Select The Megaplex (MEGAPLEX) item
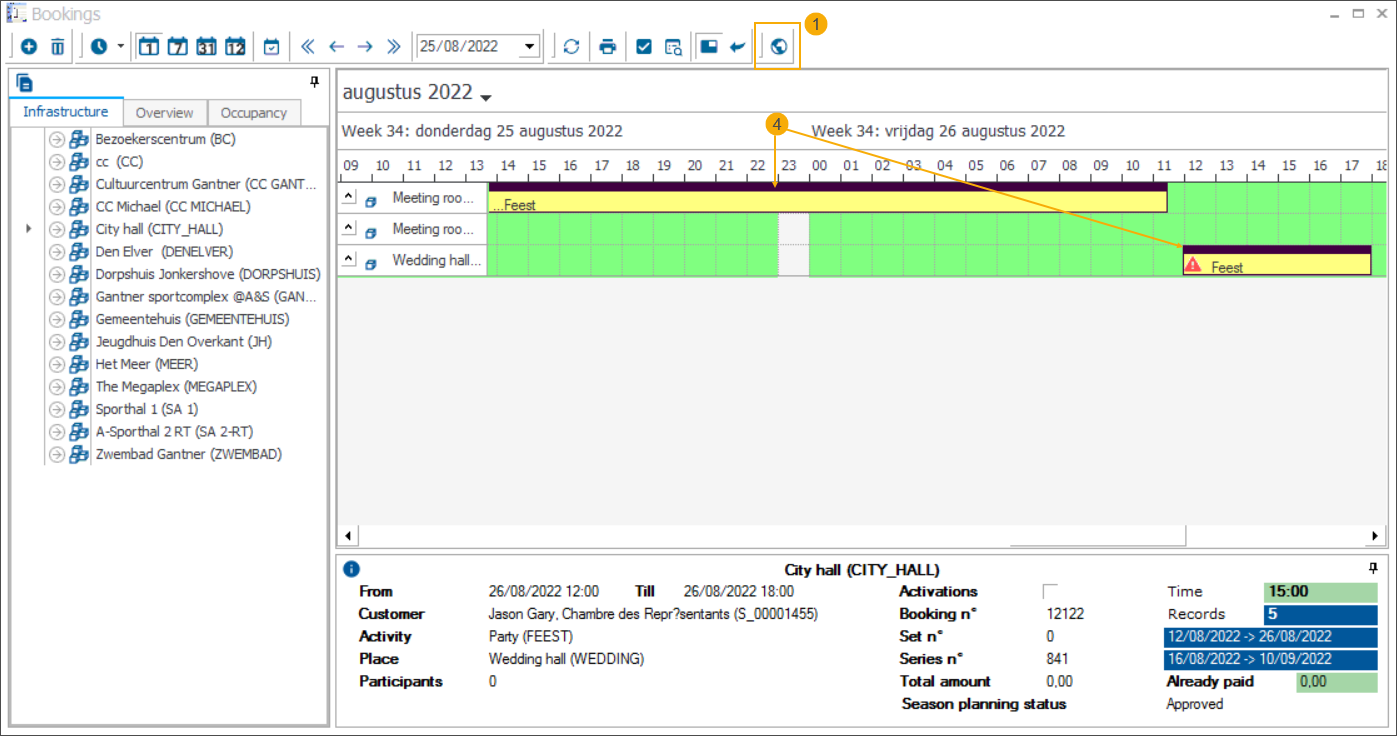 point(176,387)
